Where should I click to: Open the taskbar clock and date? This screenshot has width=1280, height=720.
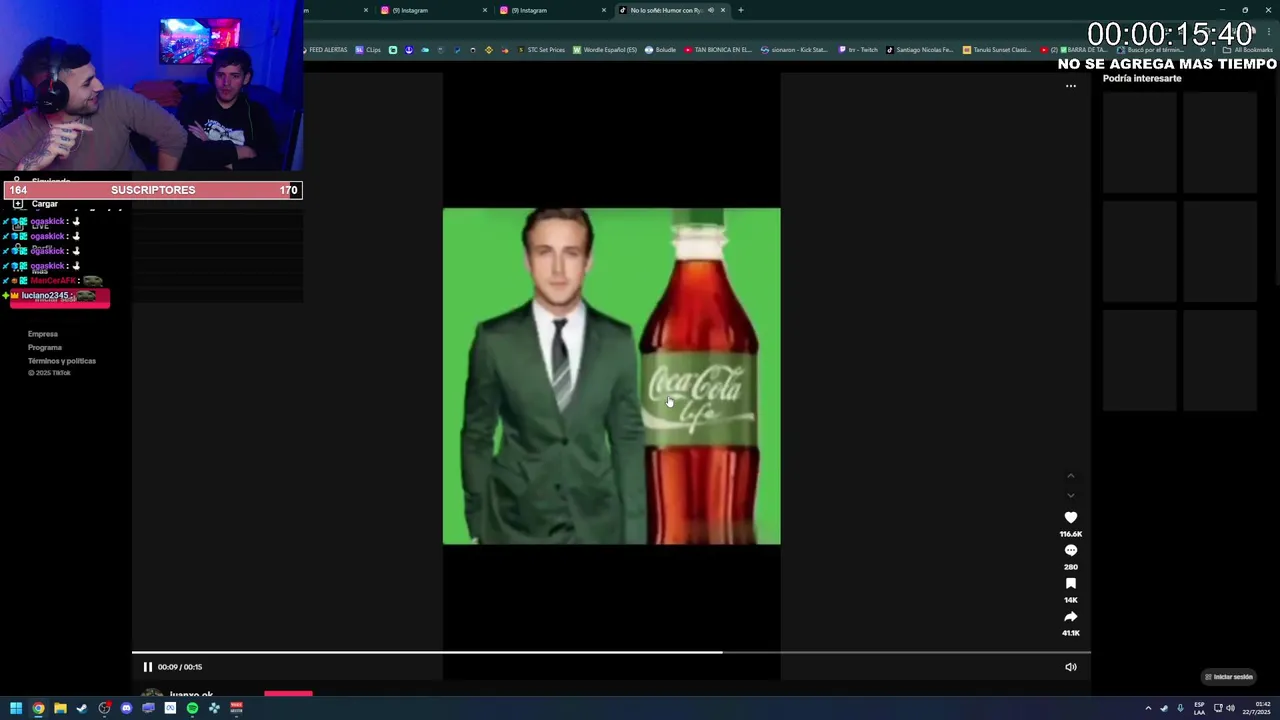point(1256,708)
